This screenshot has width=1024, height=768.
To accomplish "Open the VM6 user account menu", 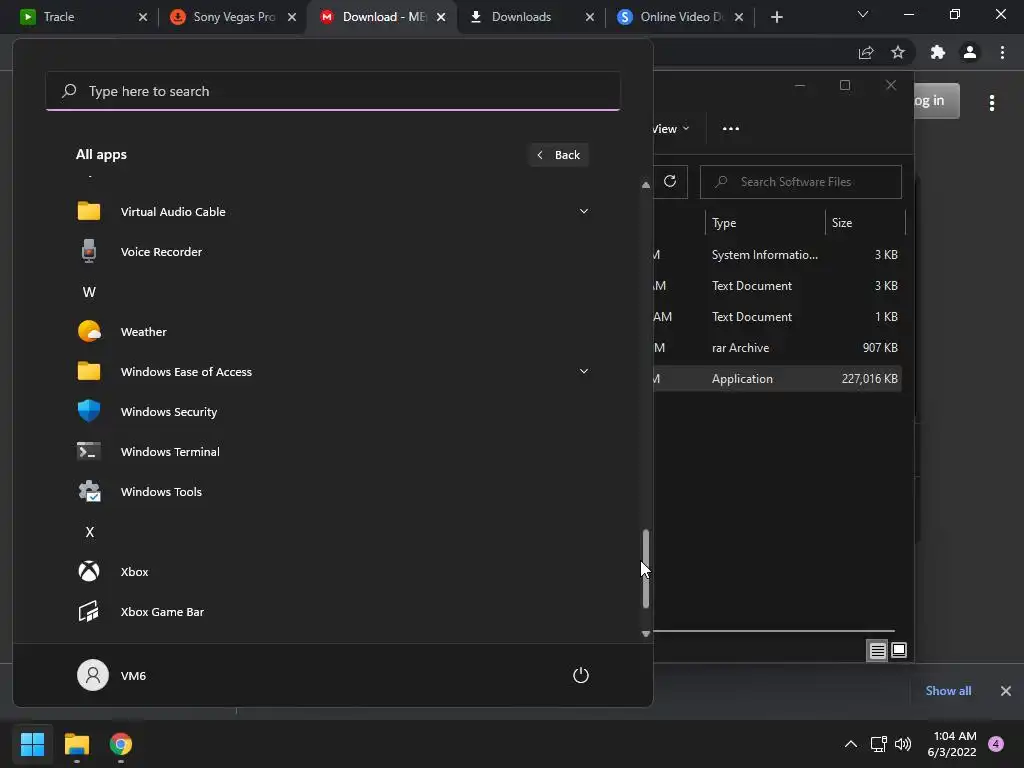I will click(112, 675).
